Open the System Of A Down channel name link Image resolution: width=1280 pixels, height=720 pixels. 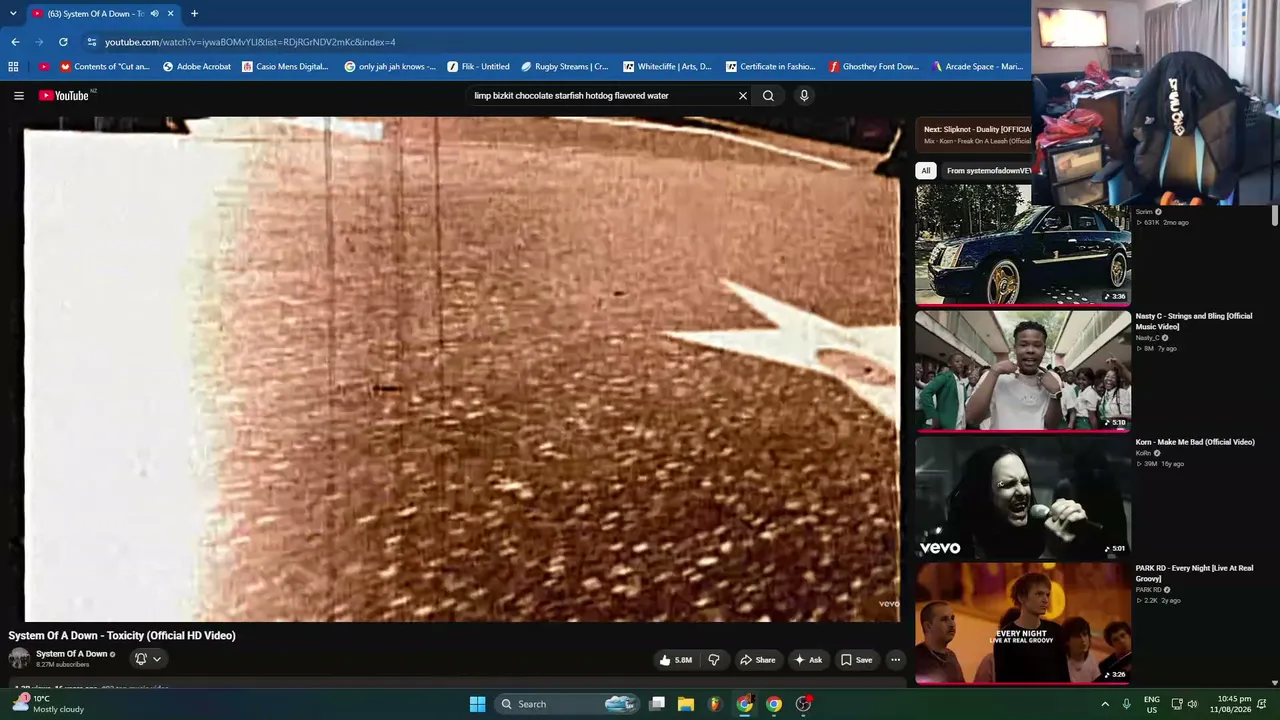point(71,654)
